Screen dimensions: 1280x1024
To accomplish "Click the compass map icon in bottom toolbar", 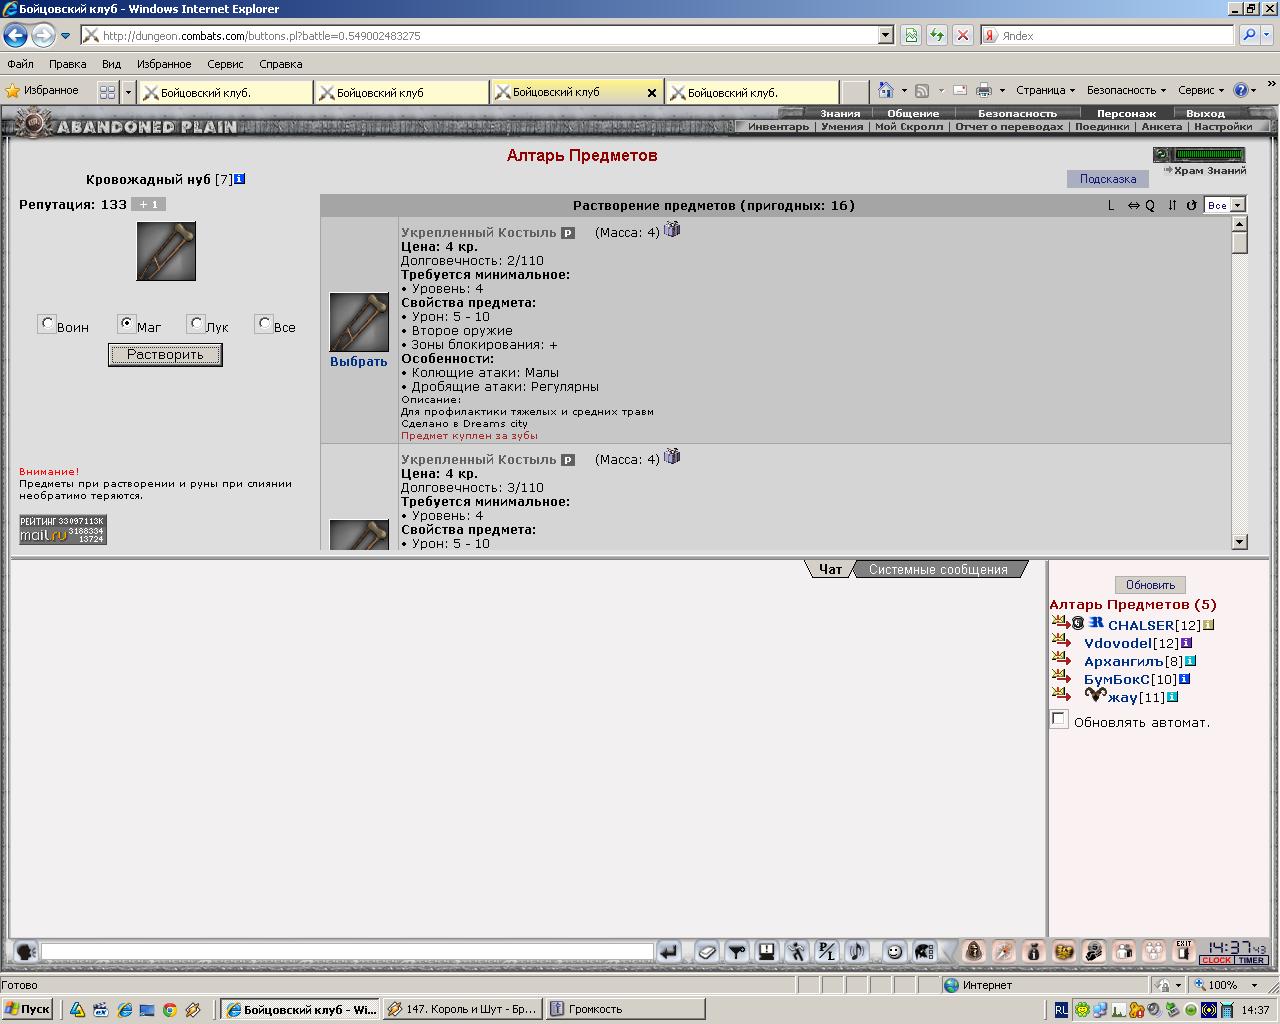I will coord(1003,951).
